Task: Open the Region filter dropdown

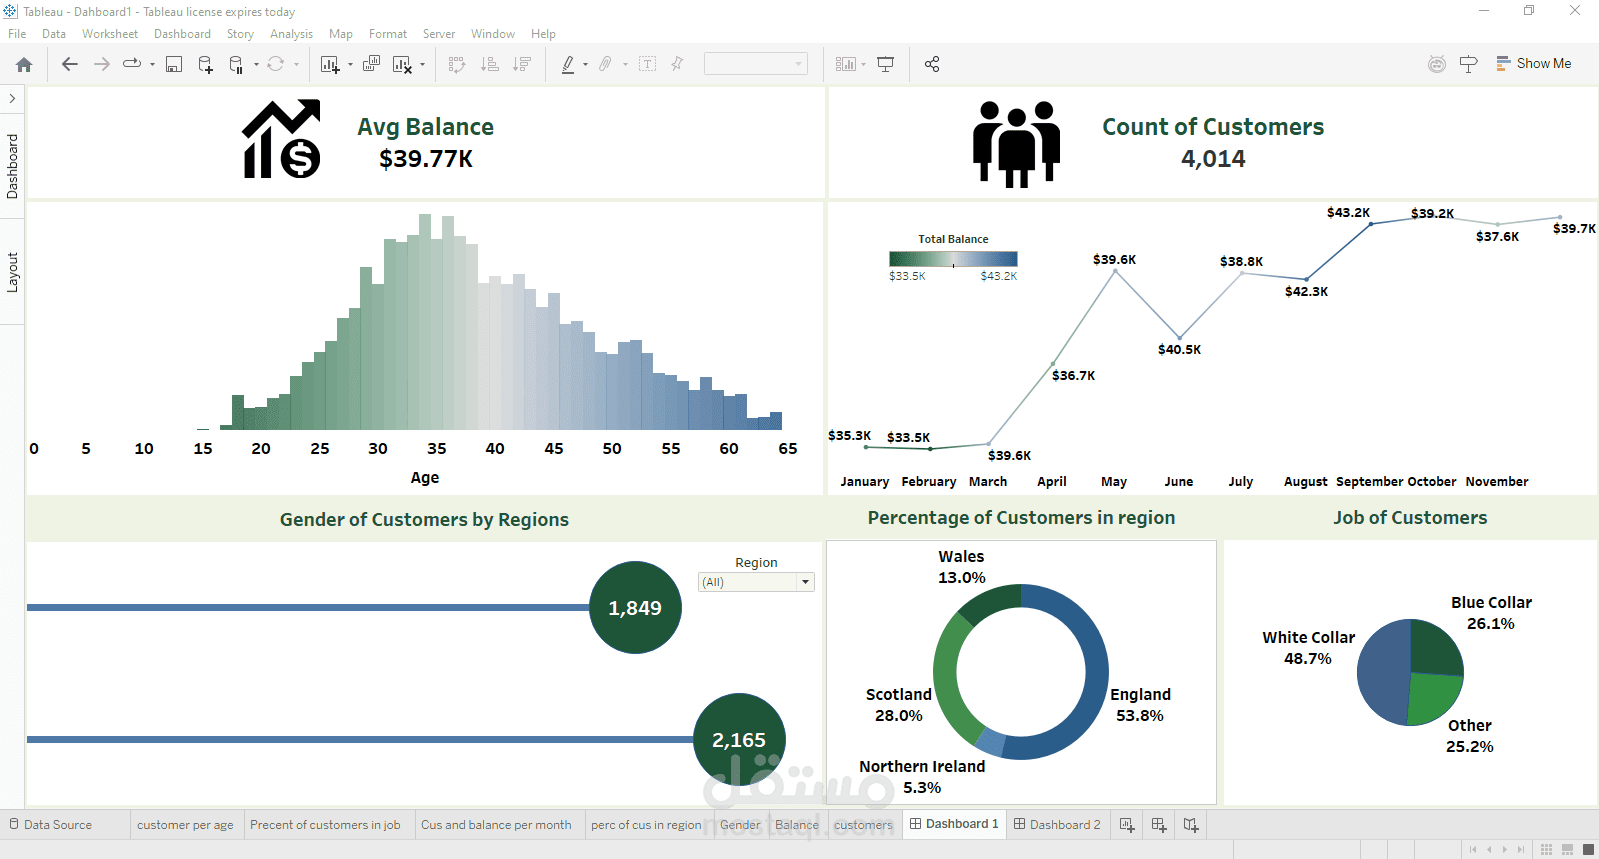Action: coord(756,582)
